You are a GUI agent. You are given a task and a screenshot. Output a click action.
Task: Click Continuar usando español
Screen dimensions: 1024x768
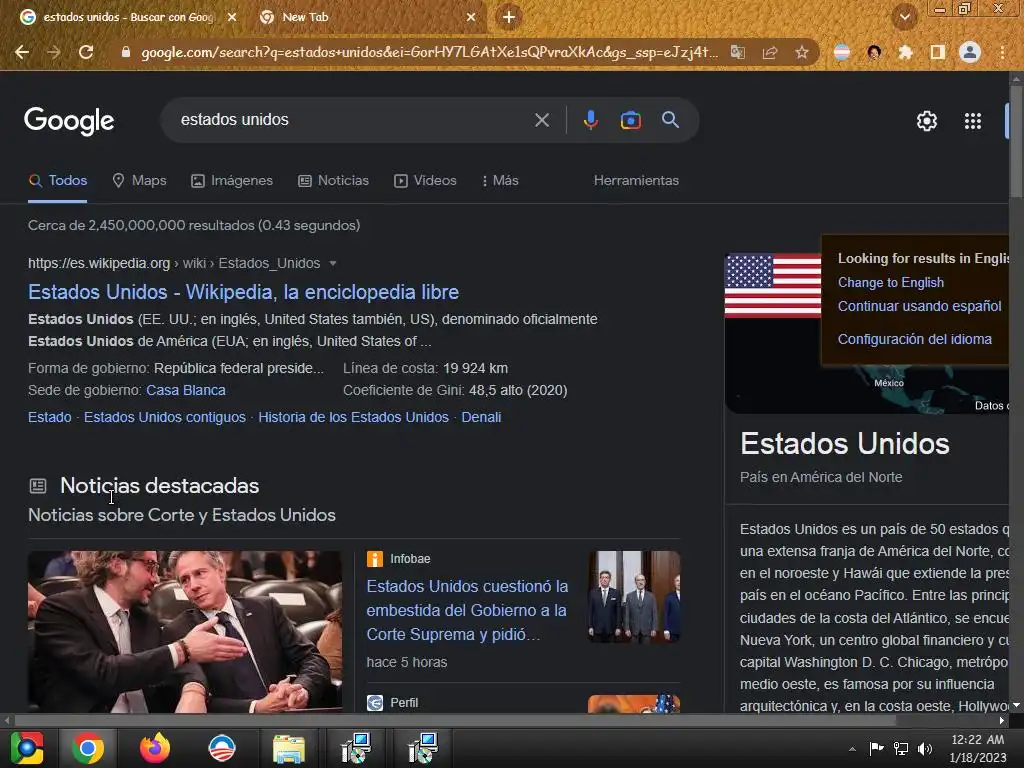pos(920,306)
